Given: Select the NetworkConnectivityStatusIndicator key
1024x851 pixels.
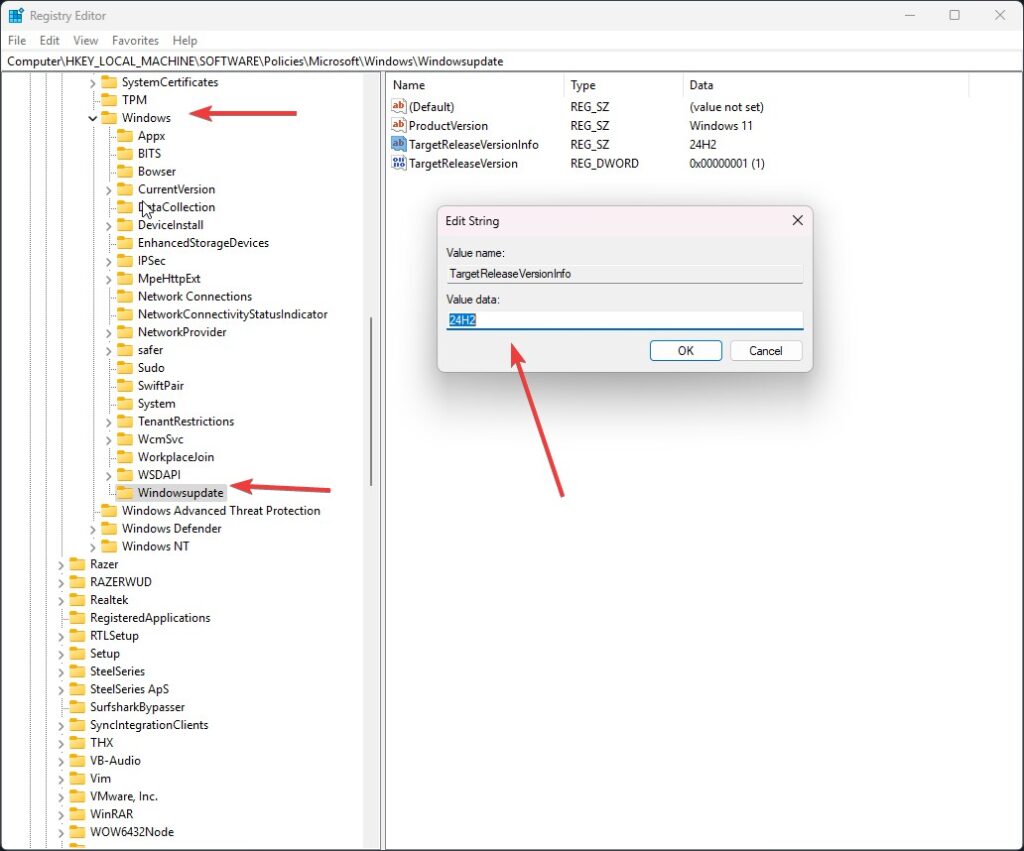Looking at the screenshot, I should coord(232,314).
